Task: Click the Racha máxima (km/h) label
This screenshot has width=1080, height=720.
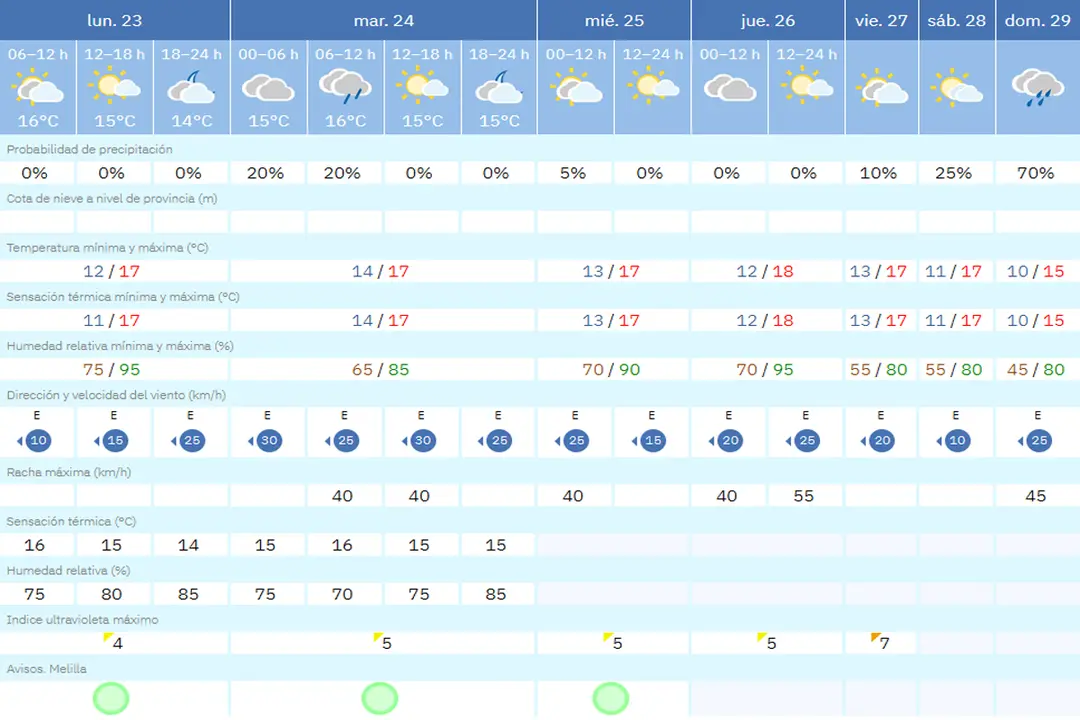Action: (68, 472)
